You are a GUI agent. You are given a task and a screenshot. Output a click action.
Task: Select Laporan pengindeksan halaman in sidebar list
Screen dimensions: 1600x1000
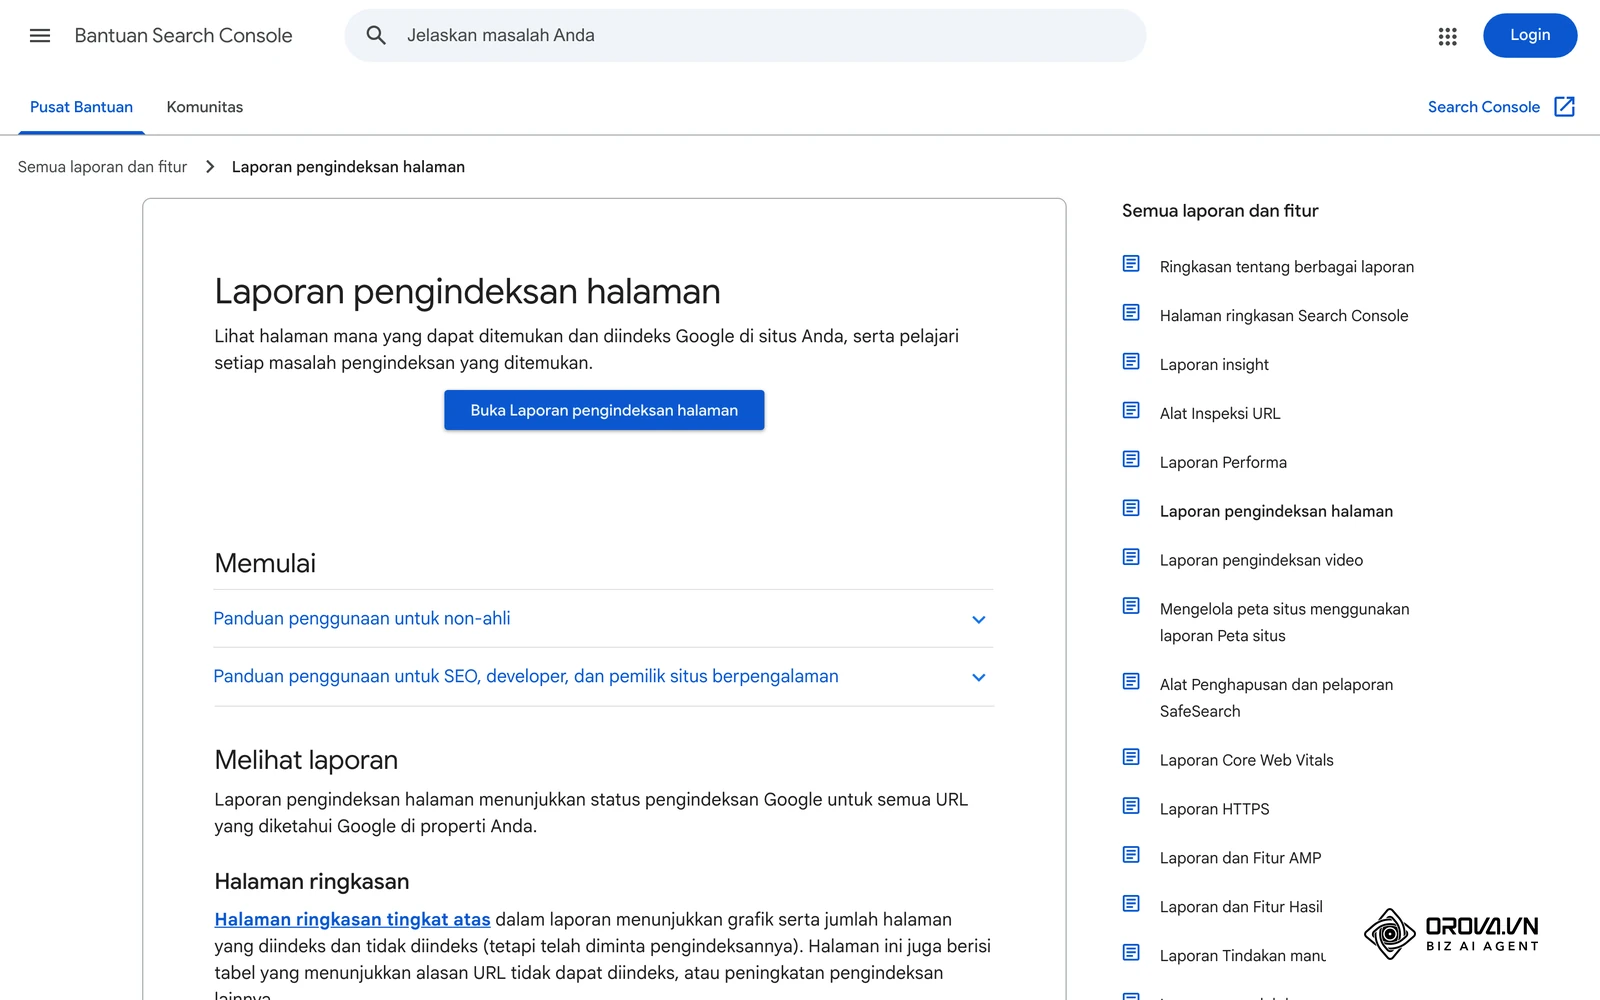[1276, 511]
